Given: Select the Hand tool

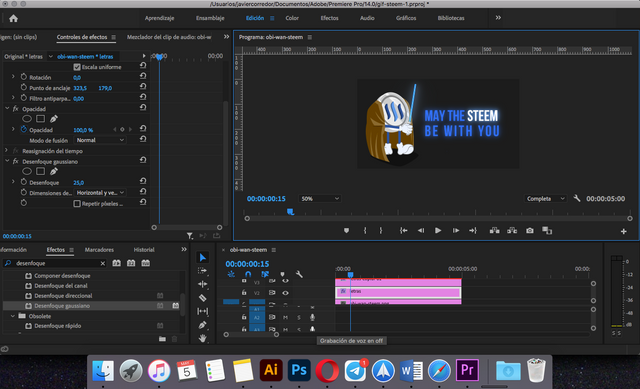Looking at the screenshot, I should point(202,338).
